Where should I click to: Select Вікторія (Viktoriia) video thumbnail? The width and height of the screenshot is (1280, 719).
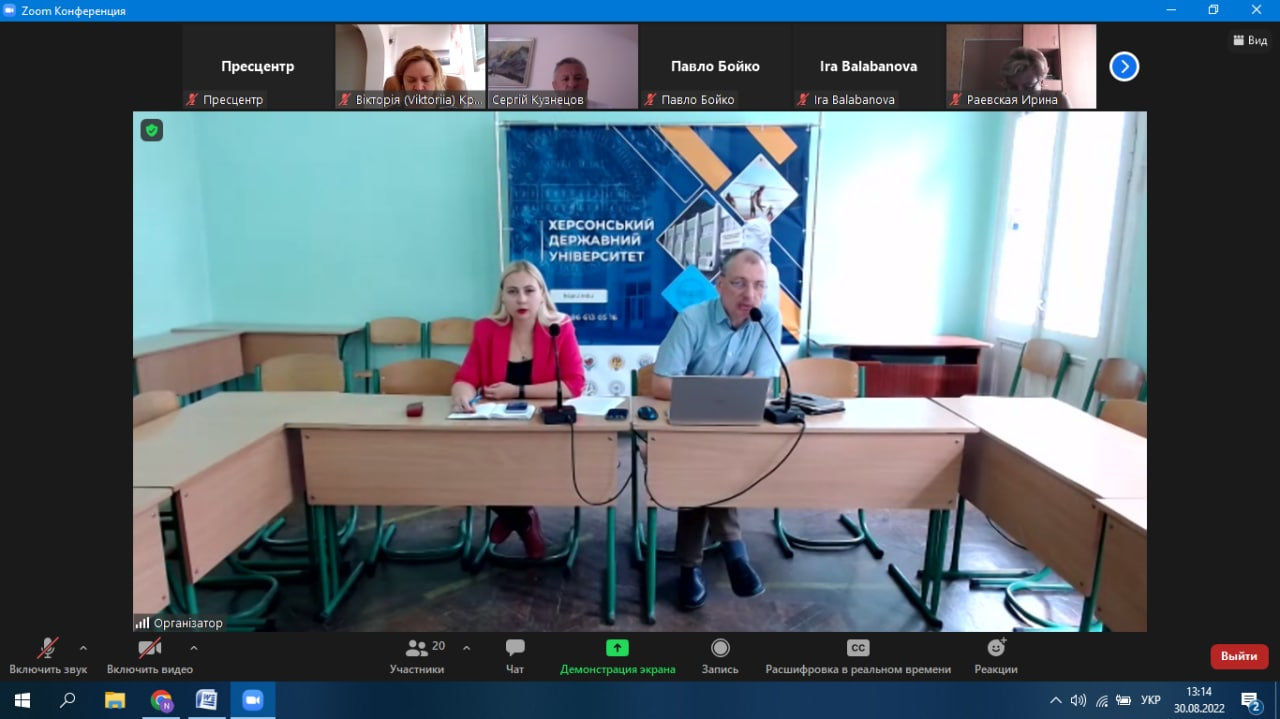click(x=410, y=66)
